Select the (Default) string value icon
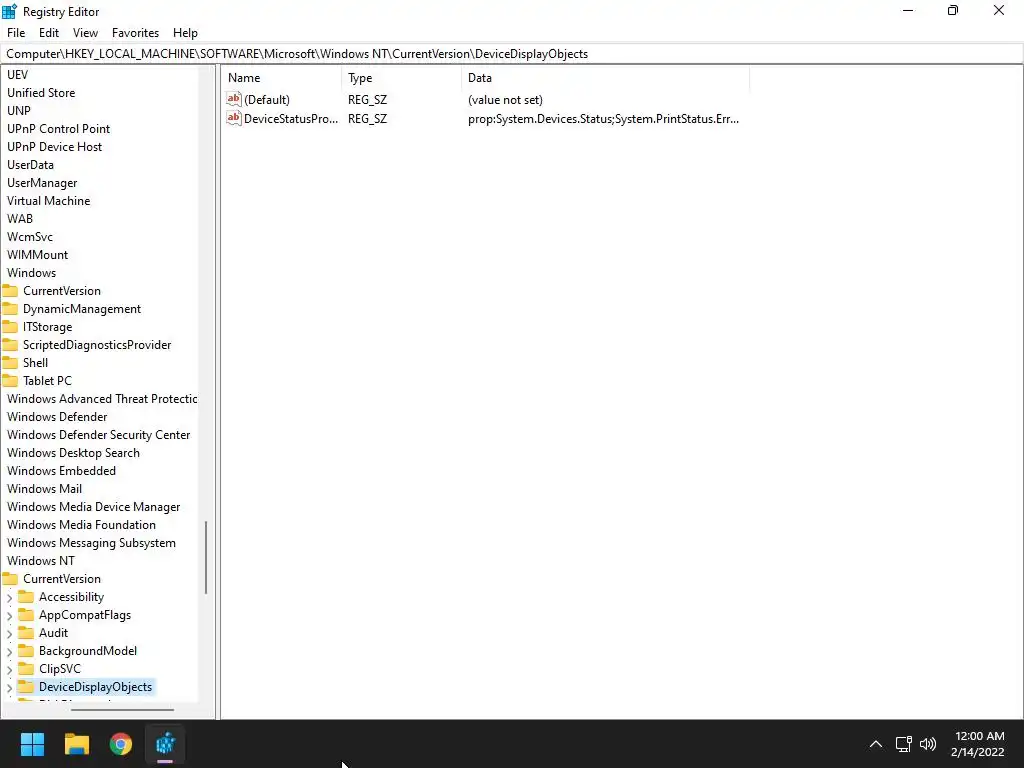This screenshot has height=768, width=1024. click(x=234, y=99)
